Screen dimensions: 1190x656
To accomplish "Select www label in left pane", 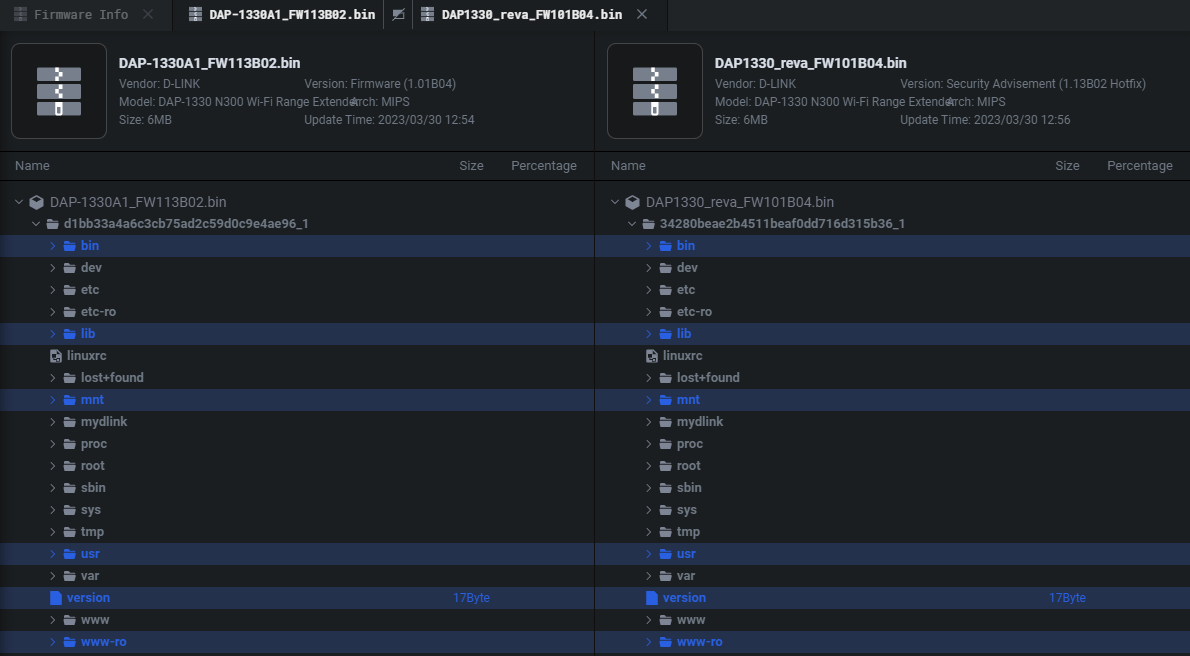I will click(x=95, y=620).
